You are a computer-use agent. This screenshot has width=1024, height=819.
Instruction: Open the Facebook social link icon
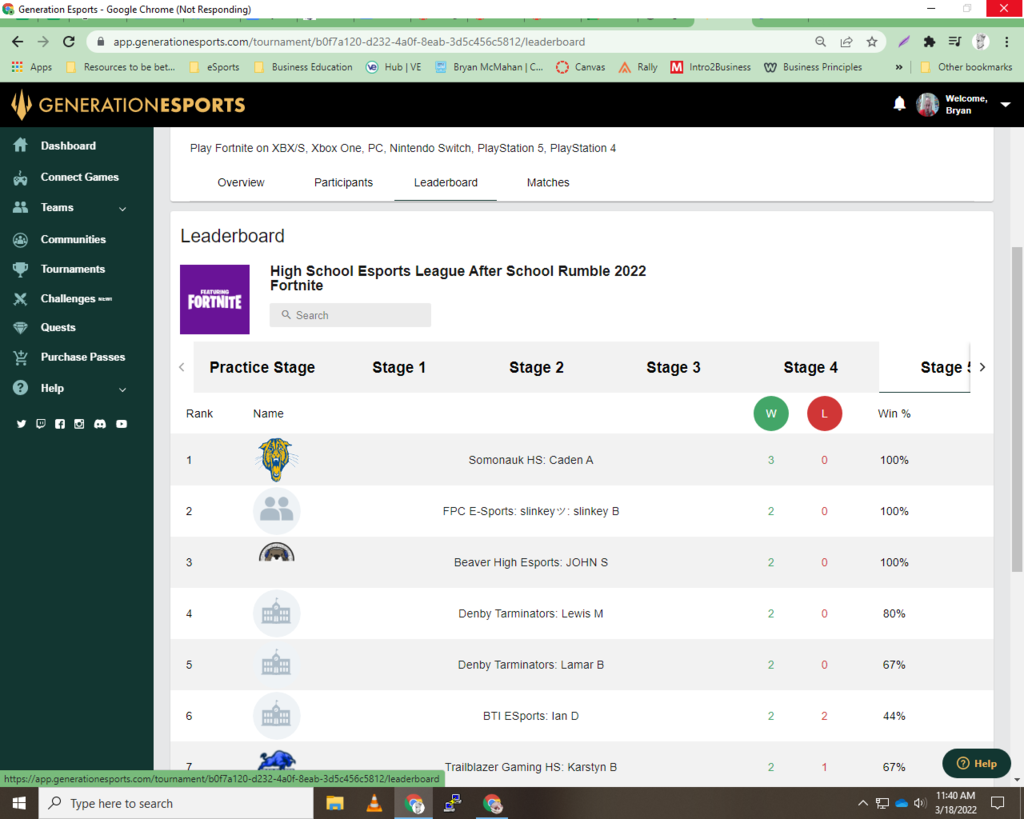pyautogui.click(x=60, y=424)
